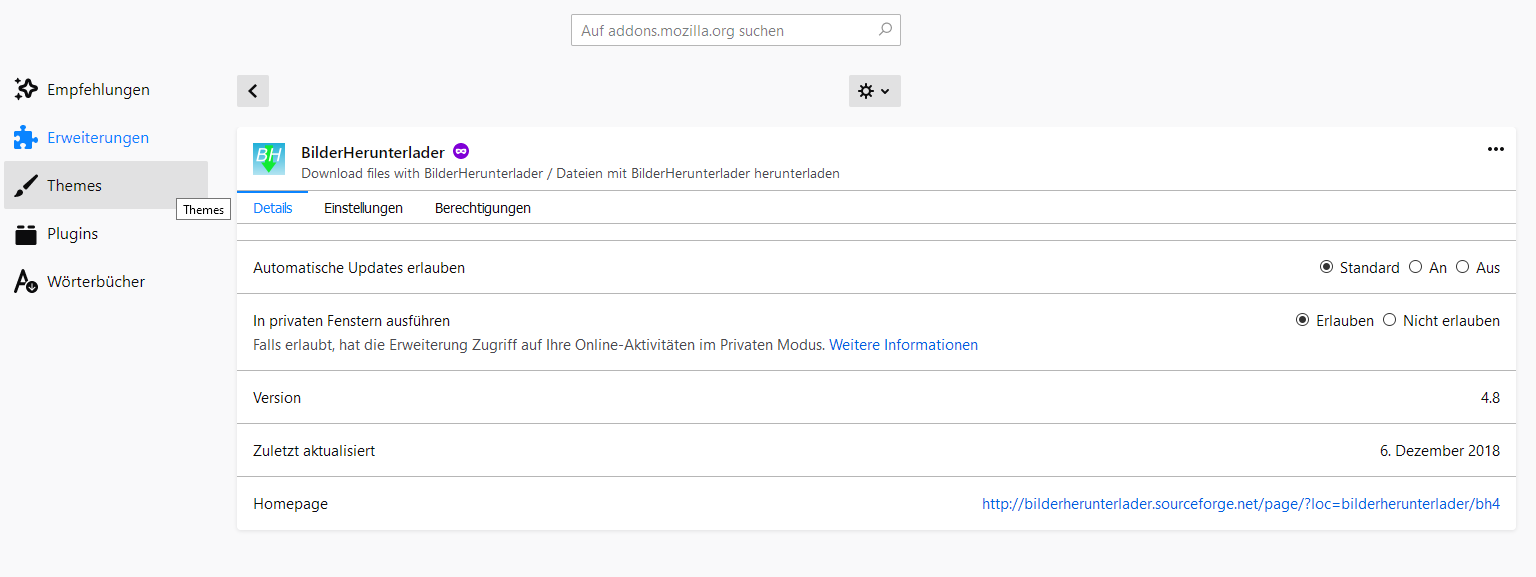Viewport: 1536px width, 577px height.
Task: Open the Weitere Informationen link
Action: coord(903,345)
